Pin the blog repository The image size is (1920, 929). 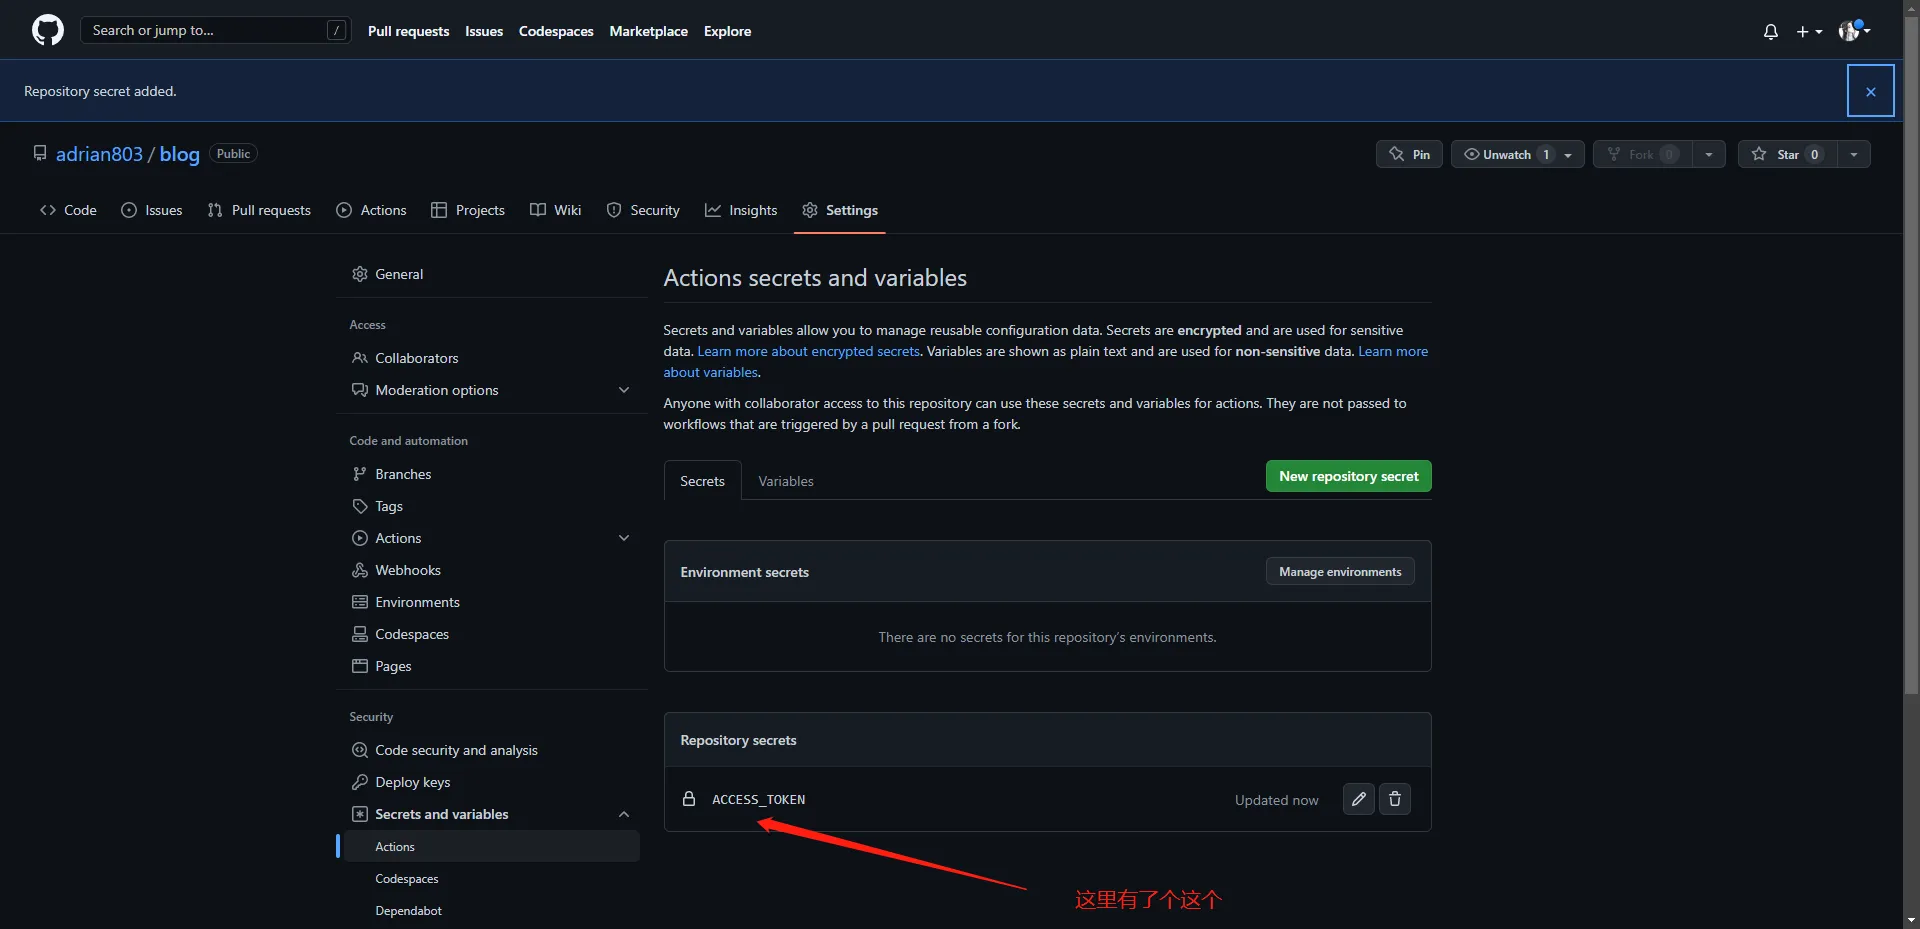(x=1409, y=154)
